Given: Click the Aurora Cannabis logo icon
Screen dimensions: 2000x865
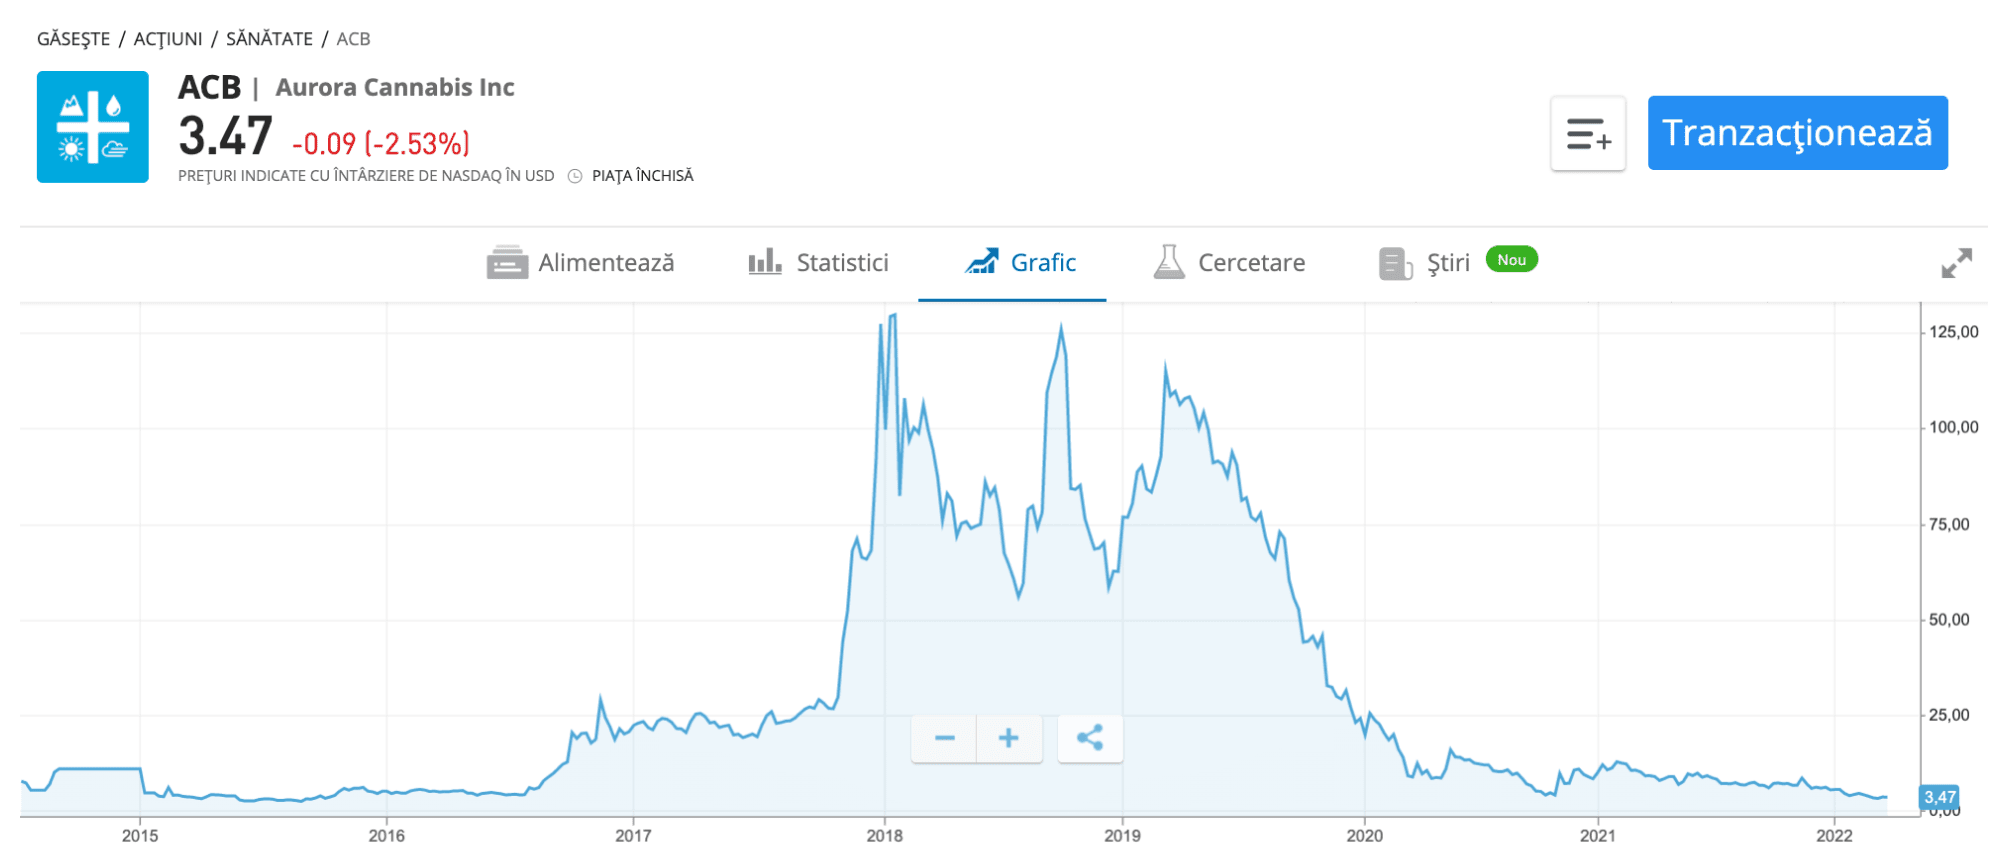Looking at the screenshot, I should 93,127.
